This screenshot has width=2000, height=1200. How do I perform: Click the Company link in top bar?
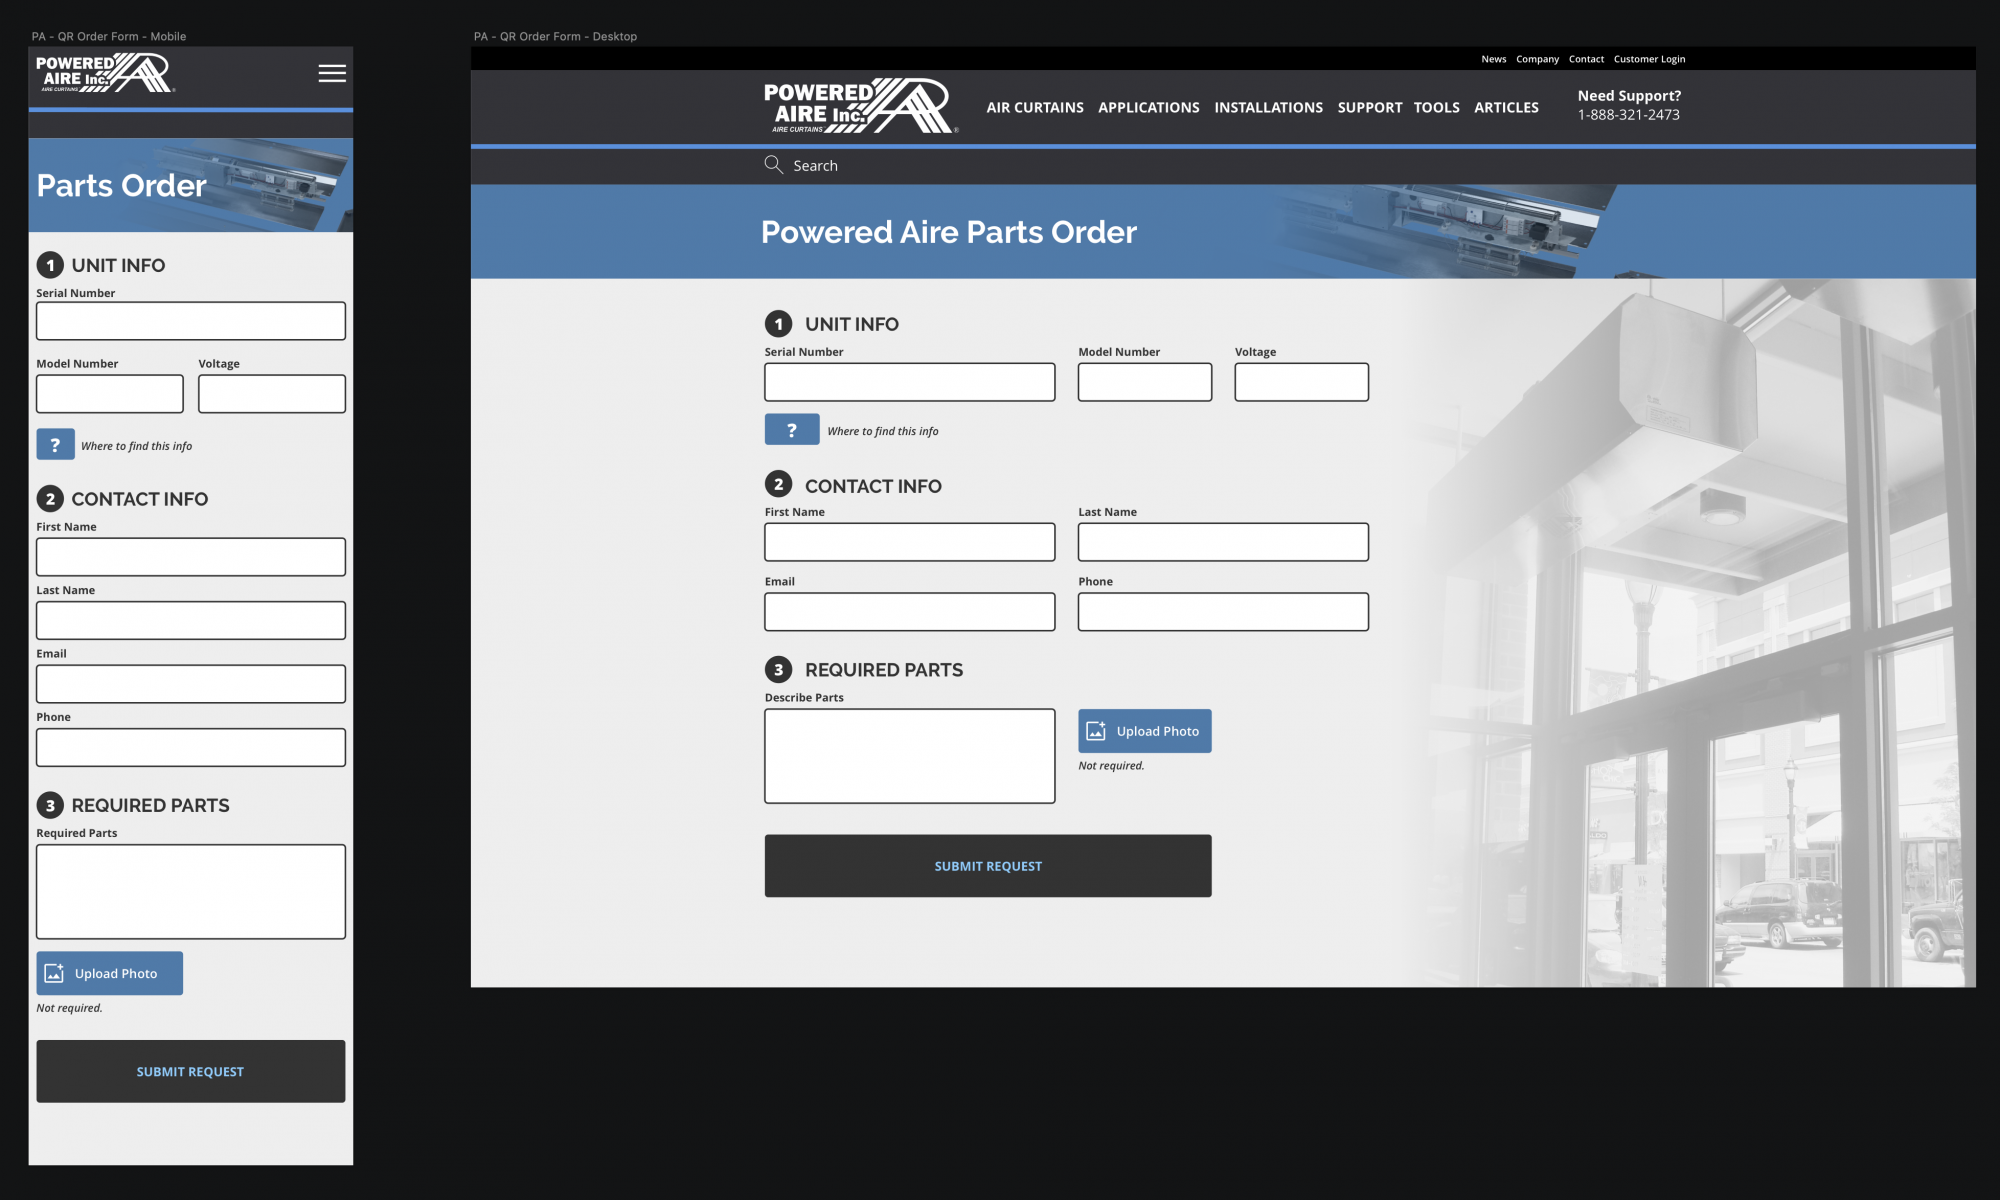[x=1538, y=59]
